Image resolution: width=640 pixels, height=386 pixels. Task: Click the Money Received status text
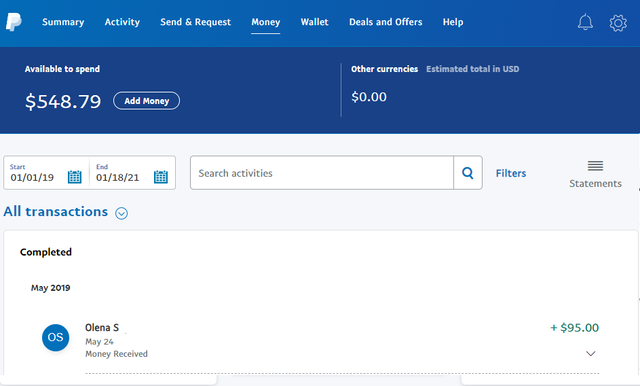116,354
